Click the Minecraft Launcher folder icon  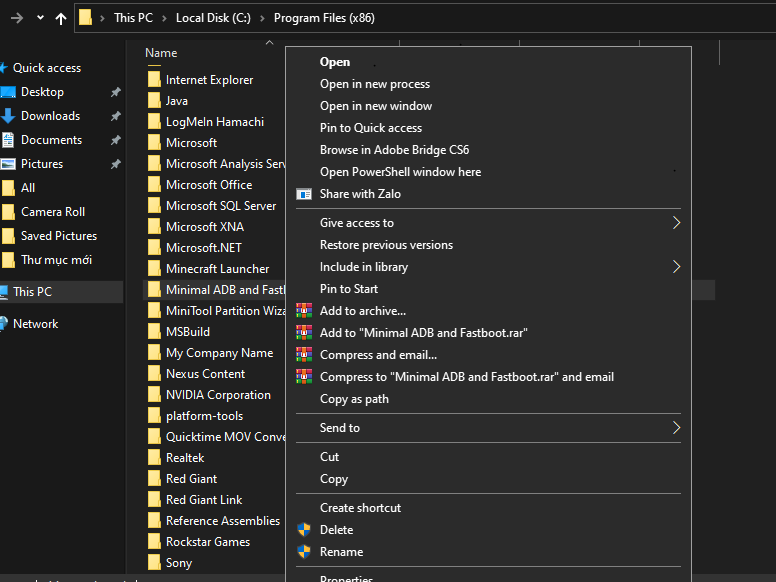[154, 269]
